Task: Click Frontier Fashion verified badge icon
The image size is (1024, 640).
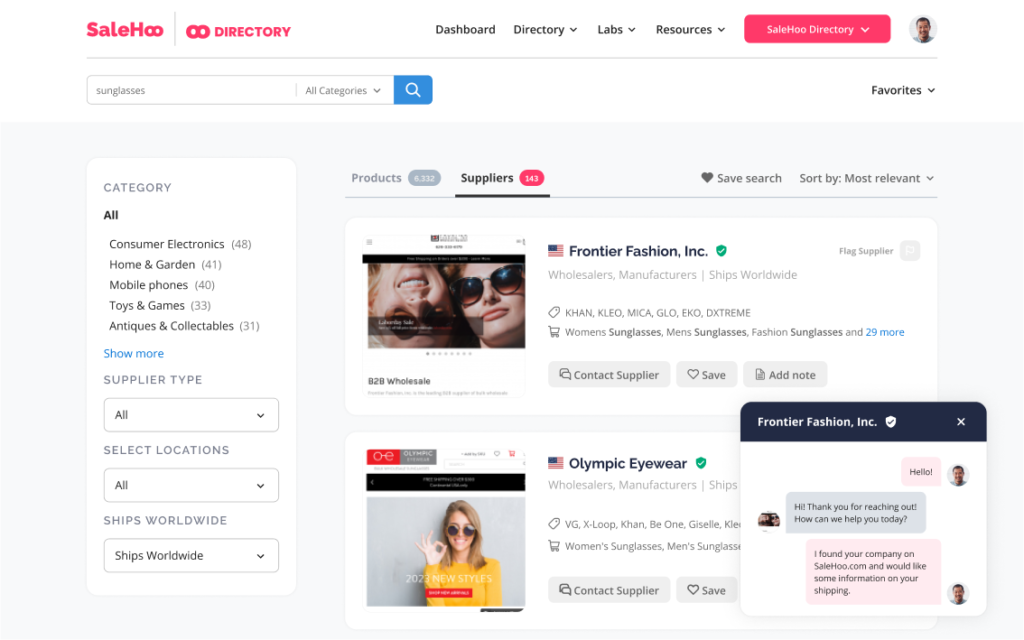Action: [721, 251]
